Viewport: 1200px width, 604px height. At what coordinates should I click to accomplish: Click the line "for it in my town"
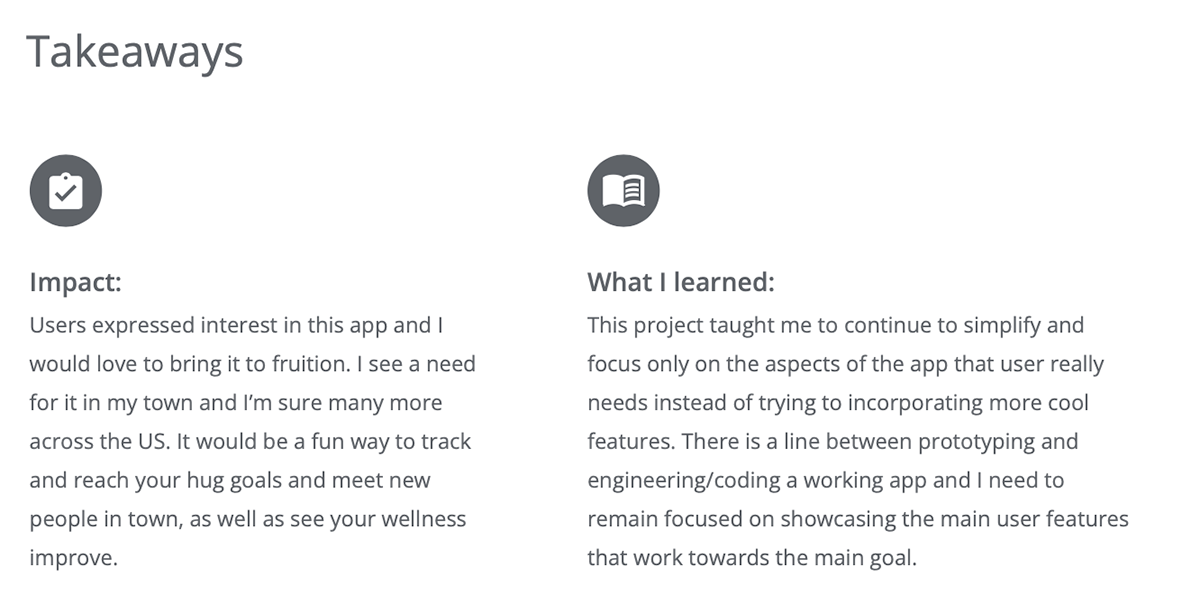point(236,403)
